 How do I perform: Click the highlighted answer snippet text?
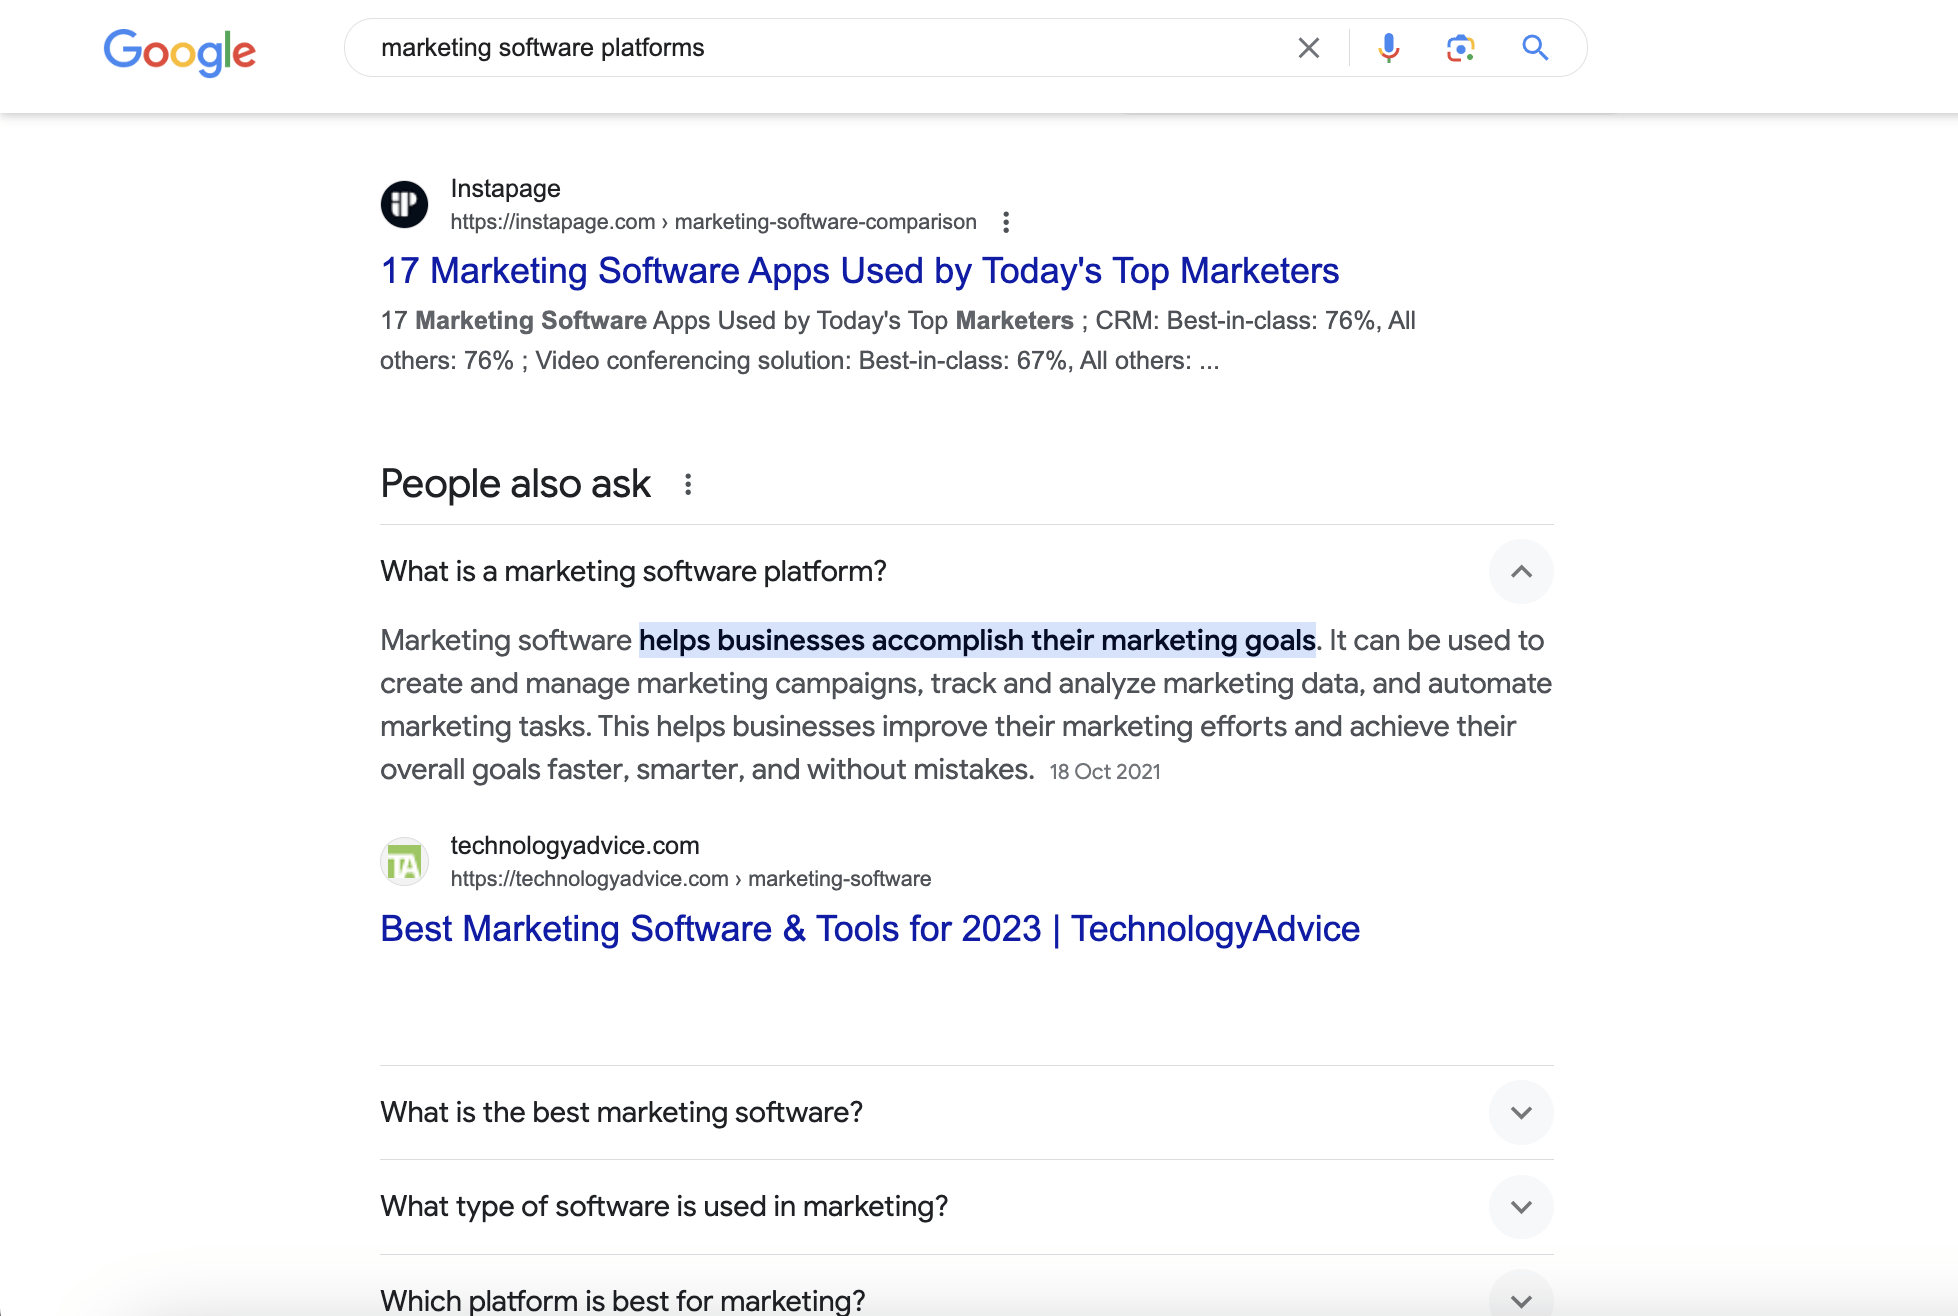[977, 641]
